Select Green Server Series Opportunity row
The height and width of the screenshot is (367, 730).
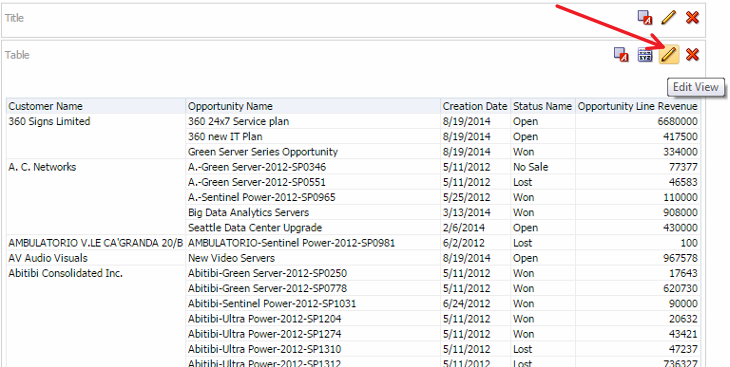[263, 152]
